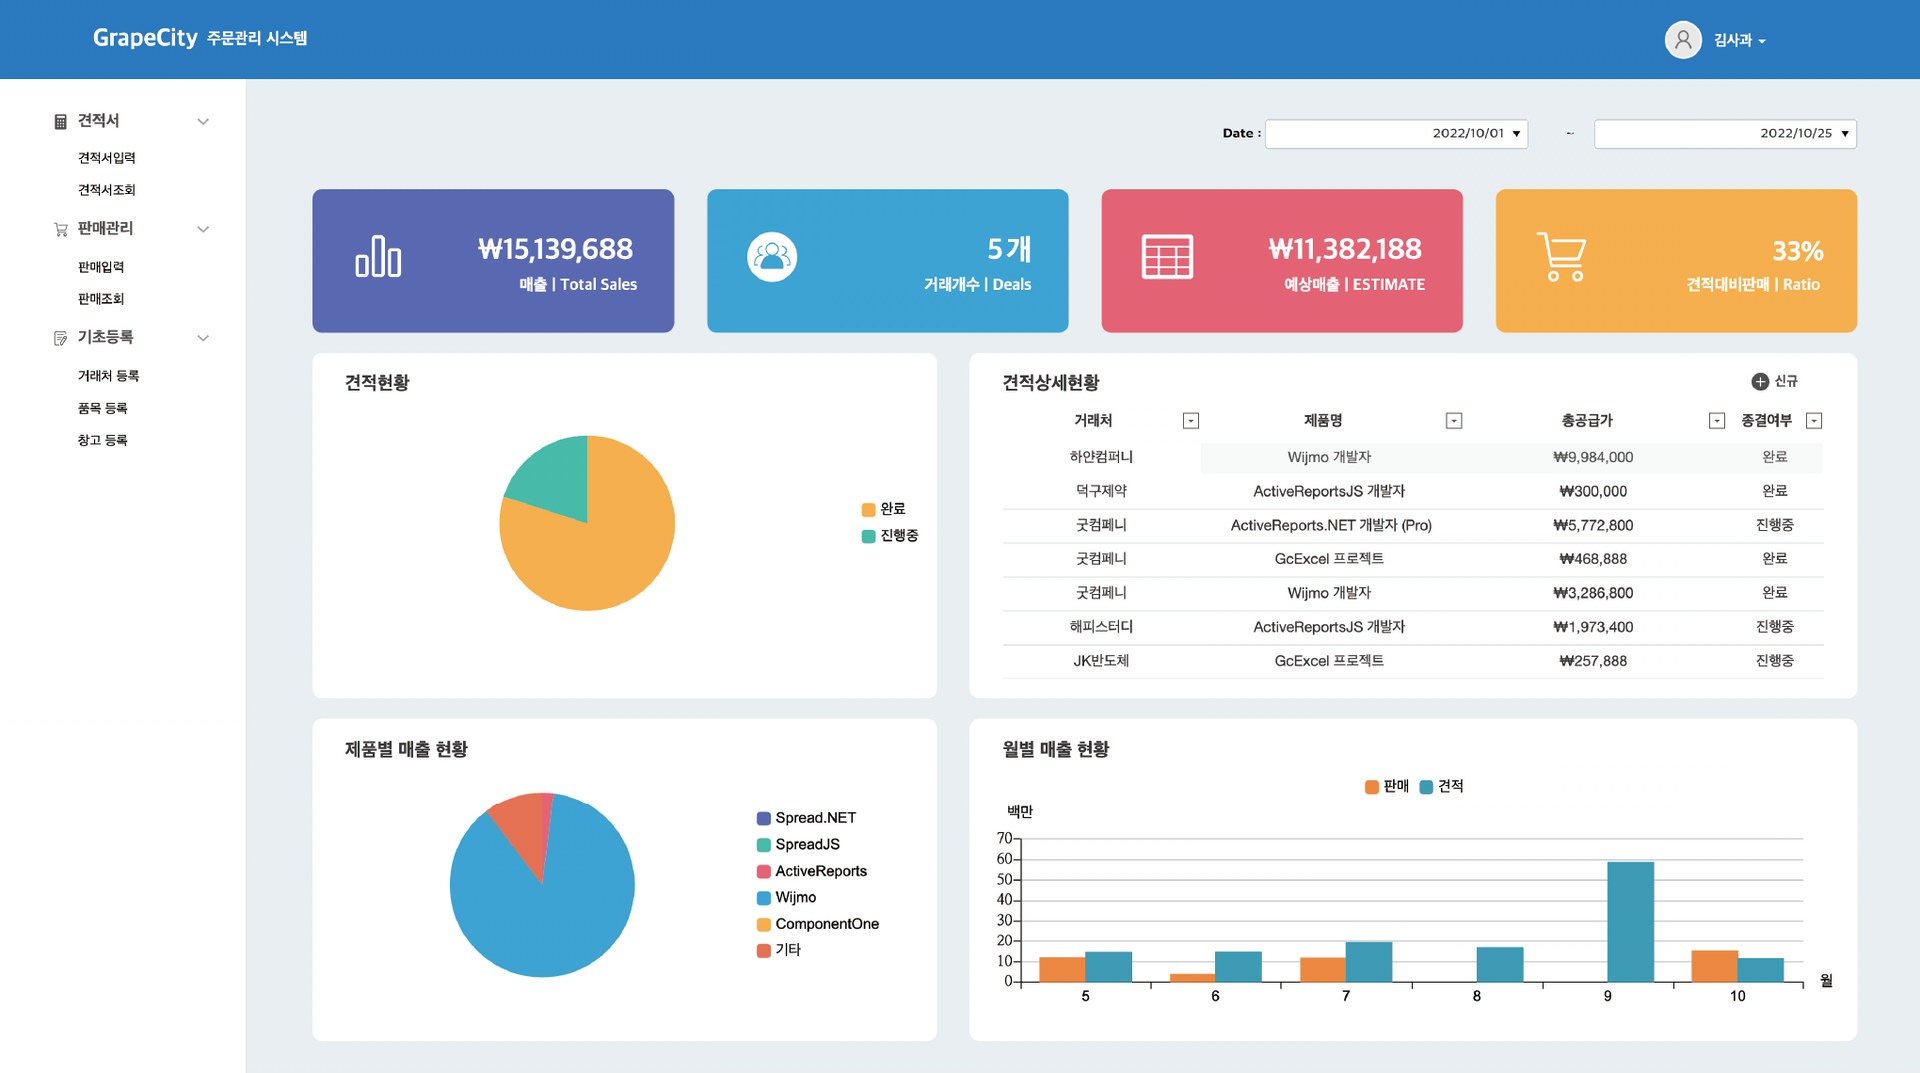
Task: Click the 기타 legend swatch
Action: [x=764, y=951]
